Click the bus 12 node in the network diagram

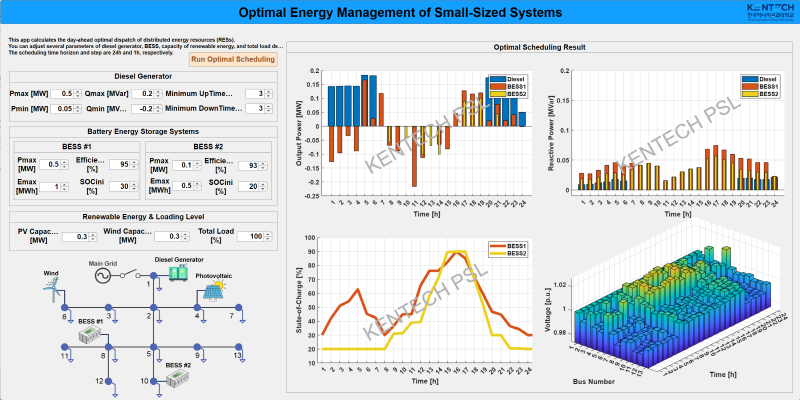click(108, 381)
